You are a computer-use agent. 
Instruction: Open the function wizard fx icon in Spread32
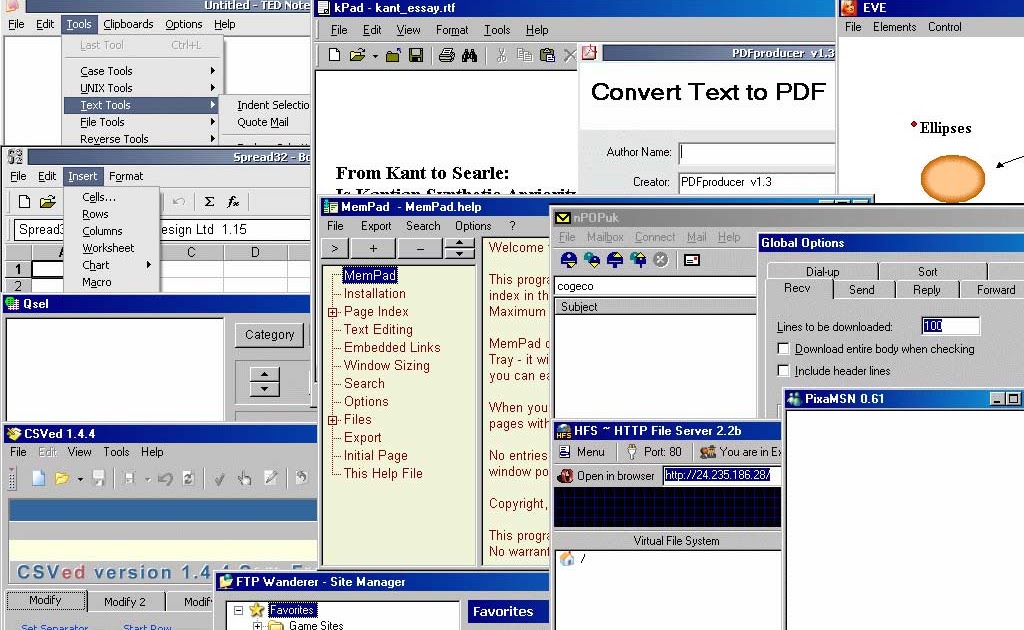pos(233,202)
